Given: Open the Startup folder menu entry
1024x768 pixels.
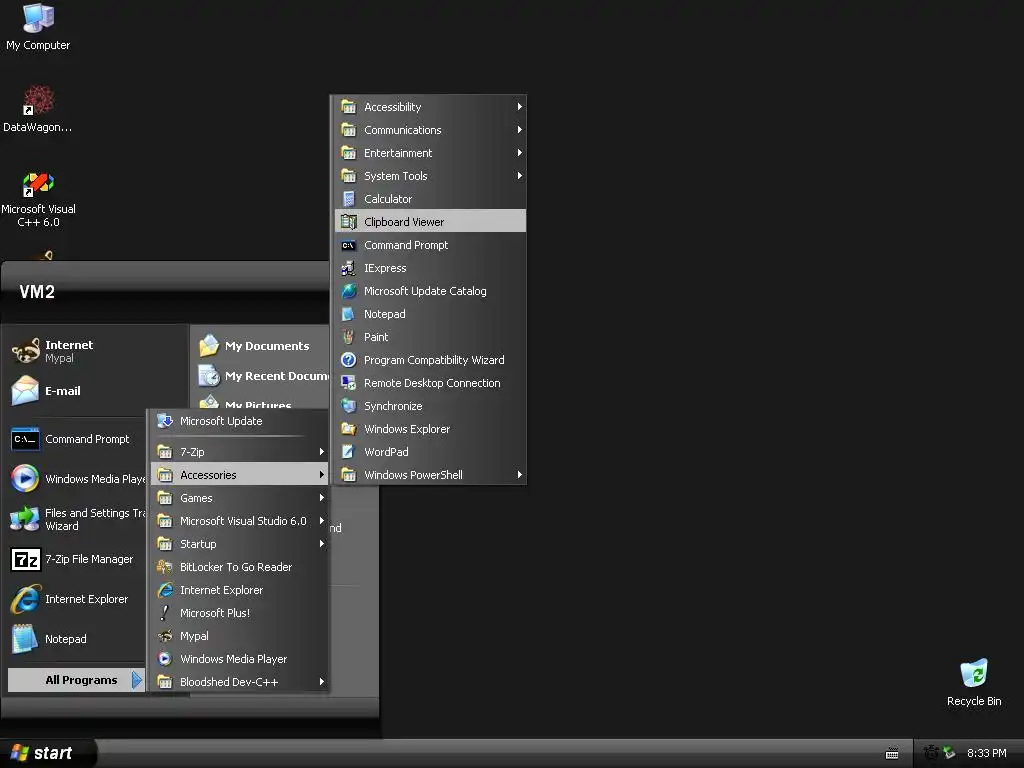Looking at the screenshot, I should (x=240, y=544).
